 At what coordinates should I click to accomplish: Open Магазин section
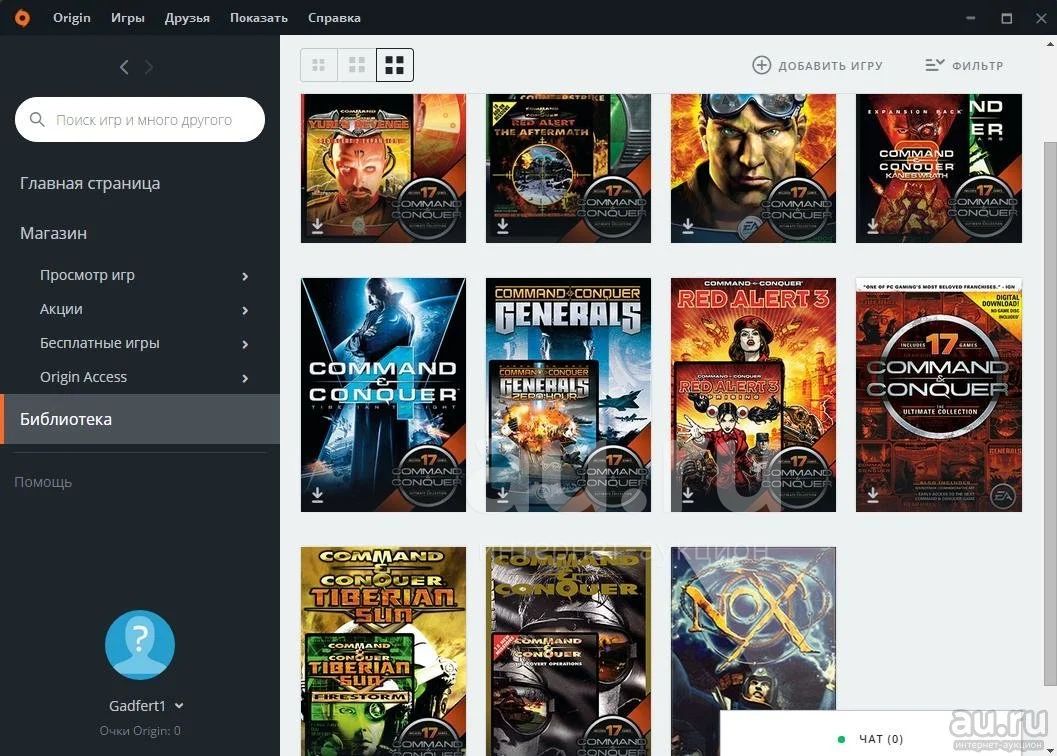point(53,233)
